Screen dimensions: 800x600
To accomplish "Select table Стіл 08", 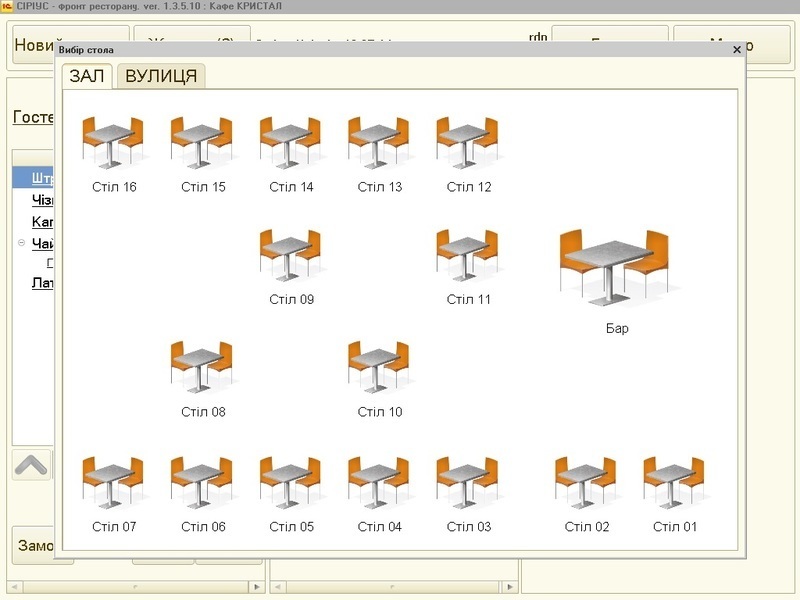I will pos(202,367).
